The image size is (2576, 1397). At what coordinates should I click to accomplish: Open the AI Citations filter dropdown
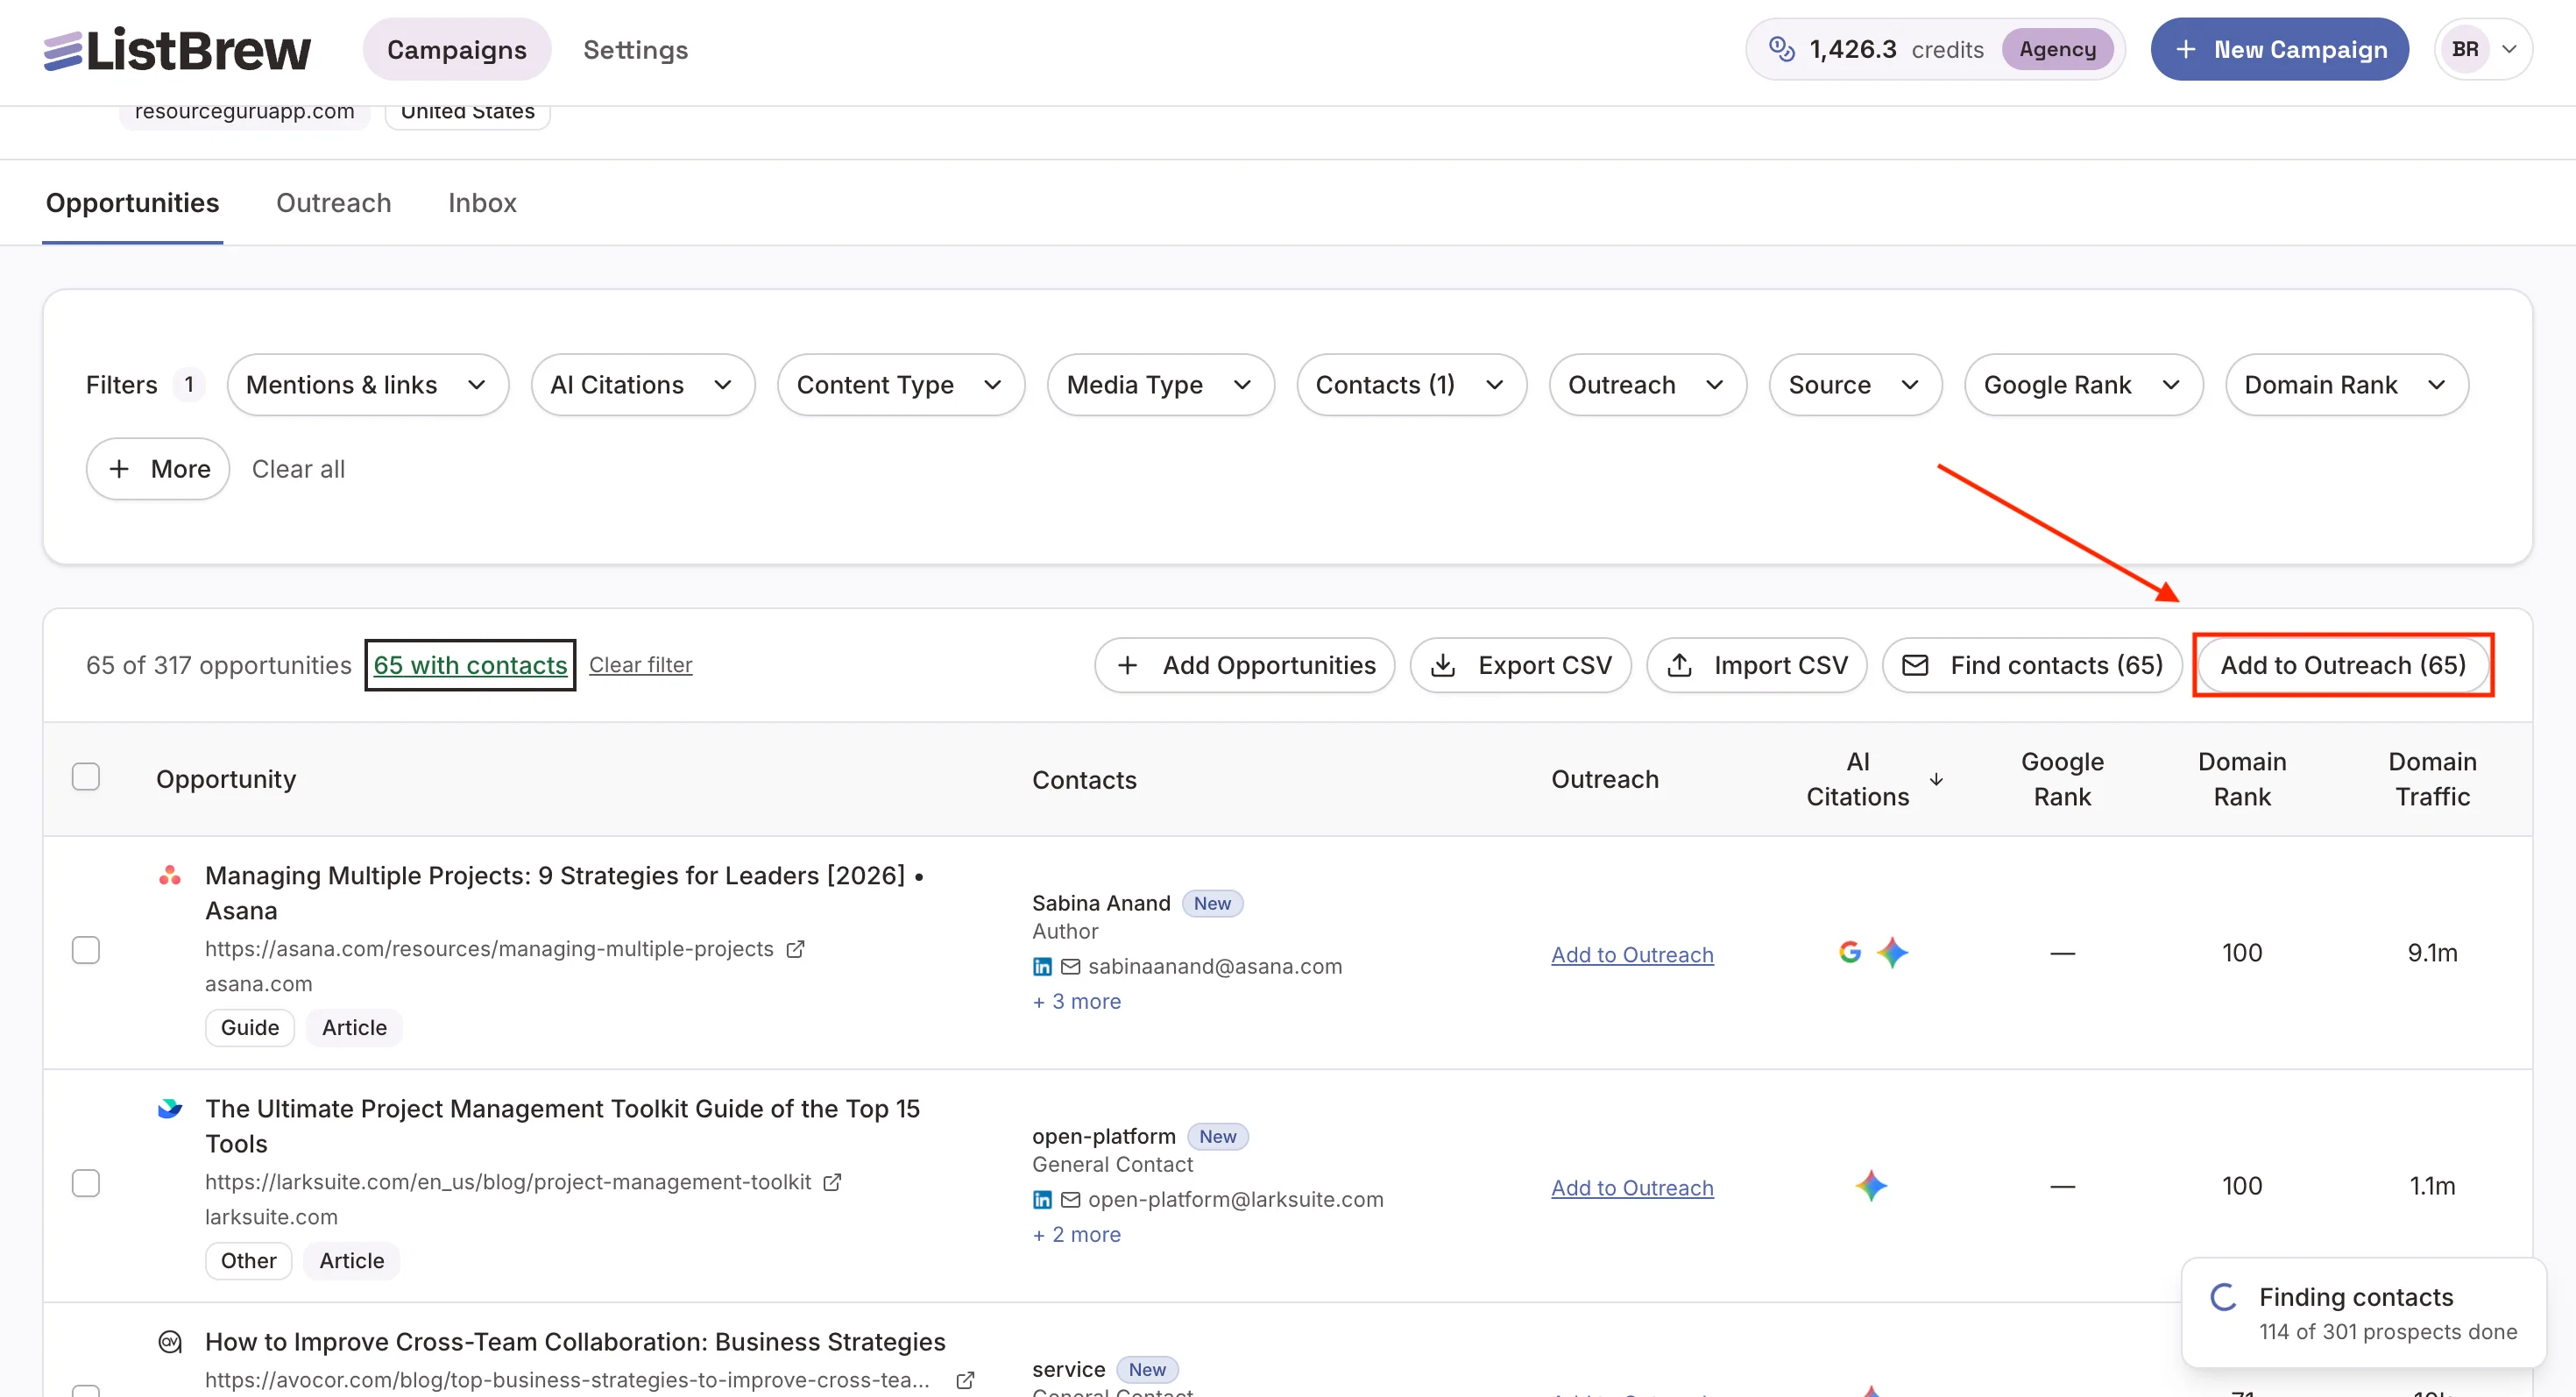tap(642, 385)
